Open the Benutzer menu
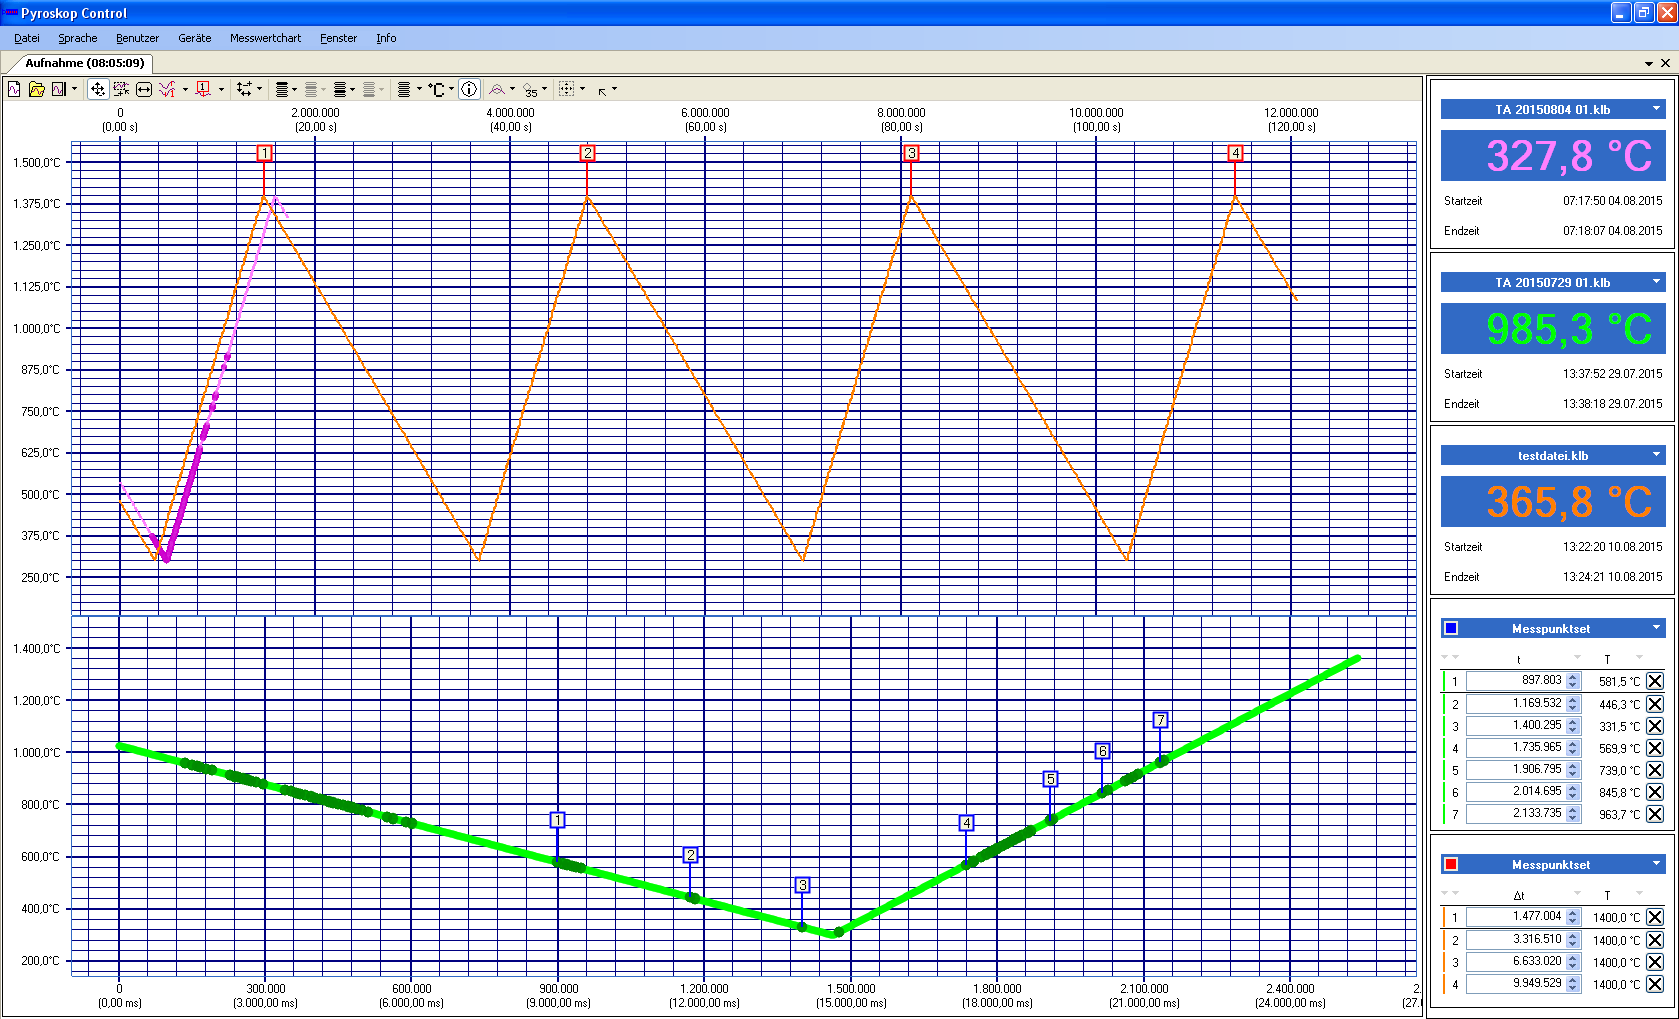This screenshot has width=1679, height=1019. click(x=137, y=38)
